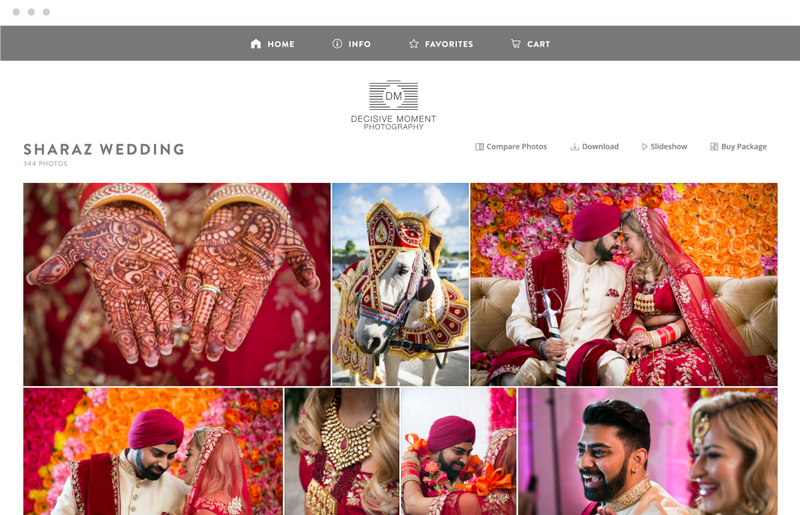
Task: Click the Download arrow icon
Action: 575,147
